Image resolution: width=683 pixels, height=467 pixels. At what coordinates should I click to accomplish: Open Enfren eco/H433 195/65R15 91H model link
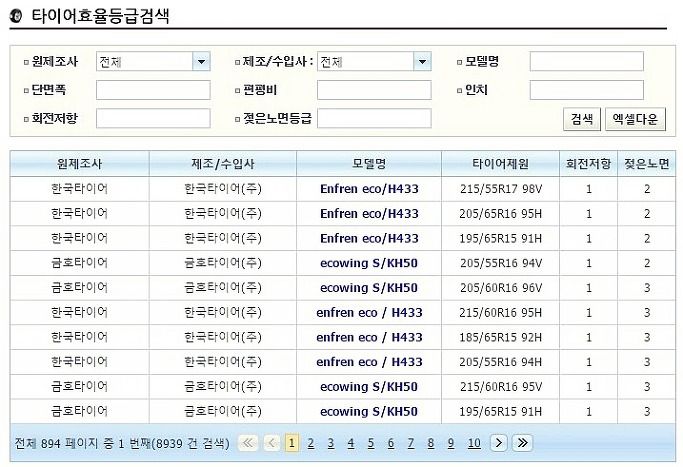click(x=369, y=239)
